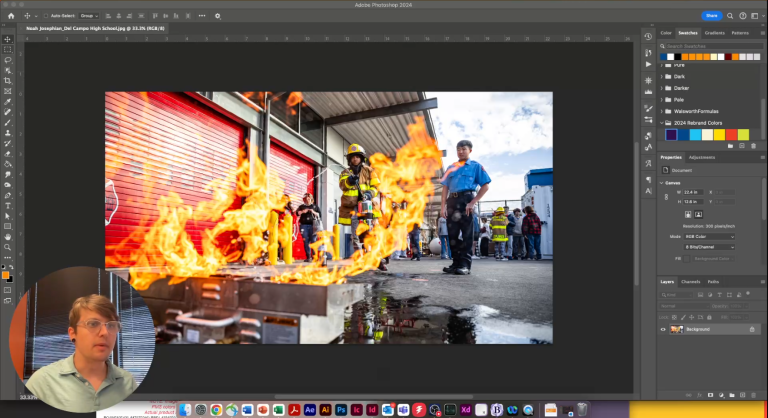Viewport: 768px width, 418px height.
Task: Collapse the 2024 Rebrand Colors folder
Action: tap(662, 123)
